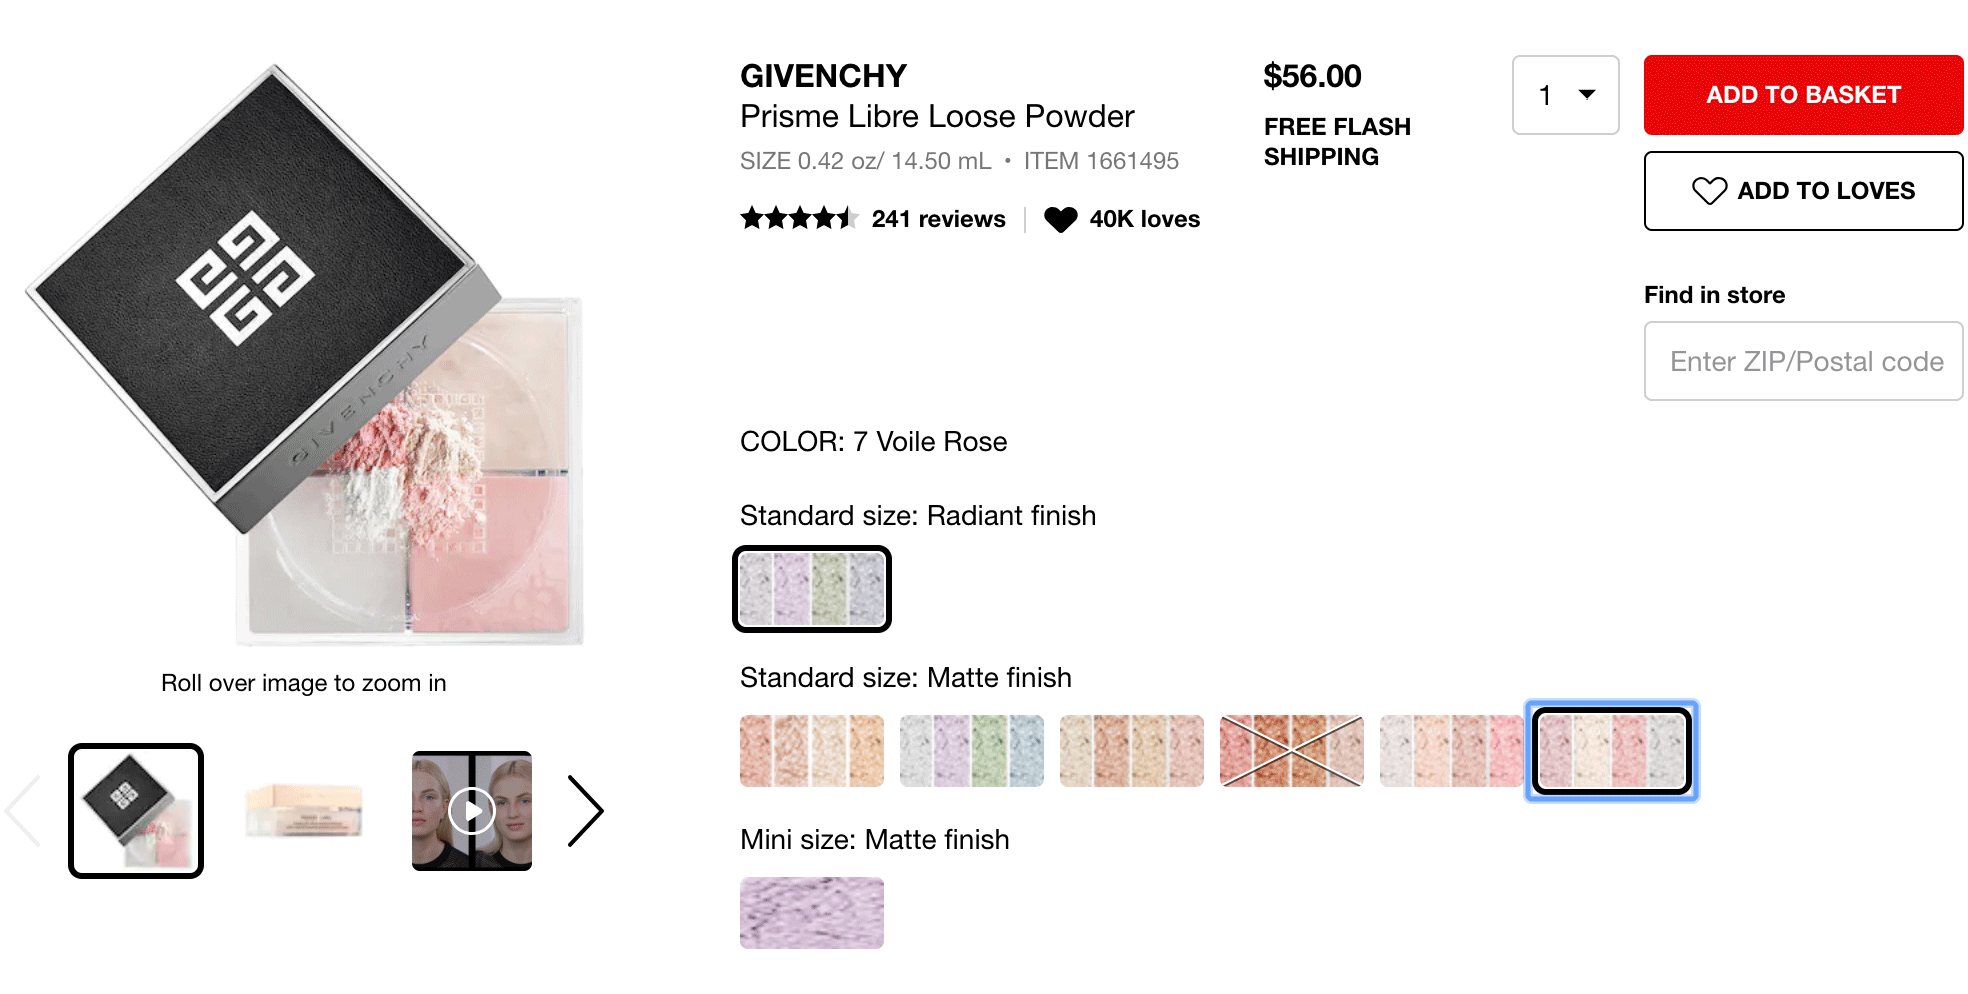Open the 241 reviews link
1968x994 pixels.
(938, 219)
